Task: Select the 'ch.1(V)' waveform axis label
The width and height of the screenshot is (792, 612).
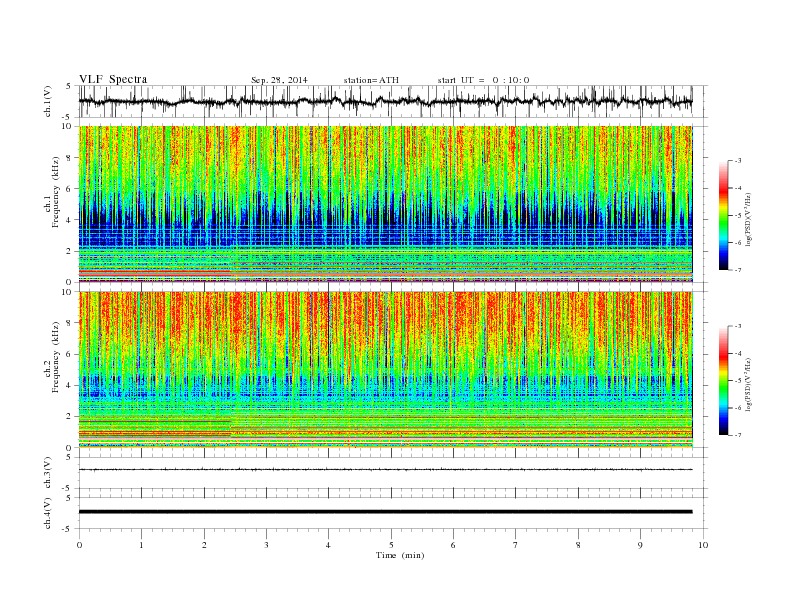Action: coord(48,101)
